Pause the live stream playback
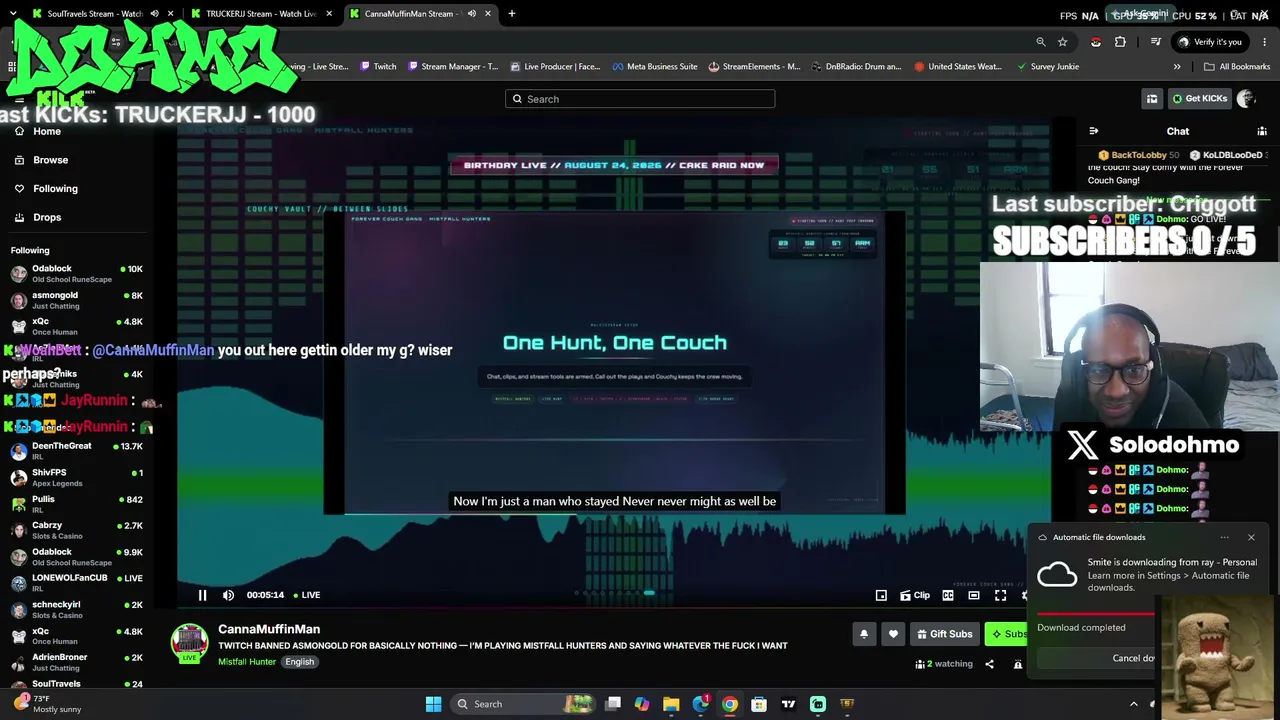 tap(202, 595)
